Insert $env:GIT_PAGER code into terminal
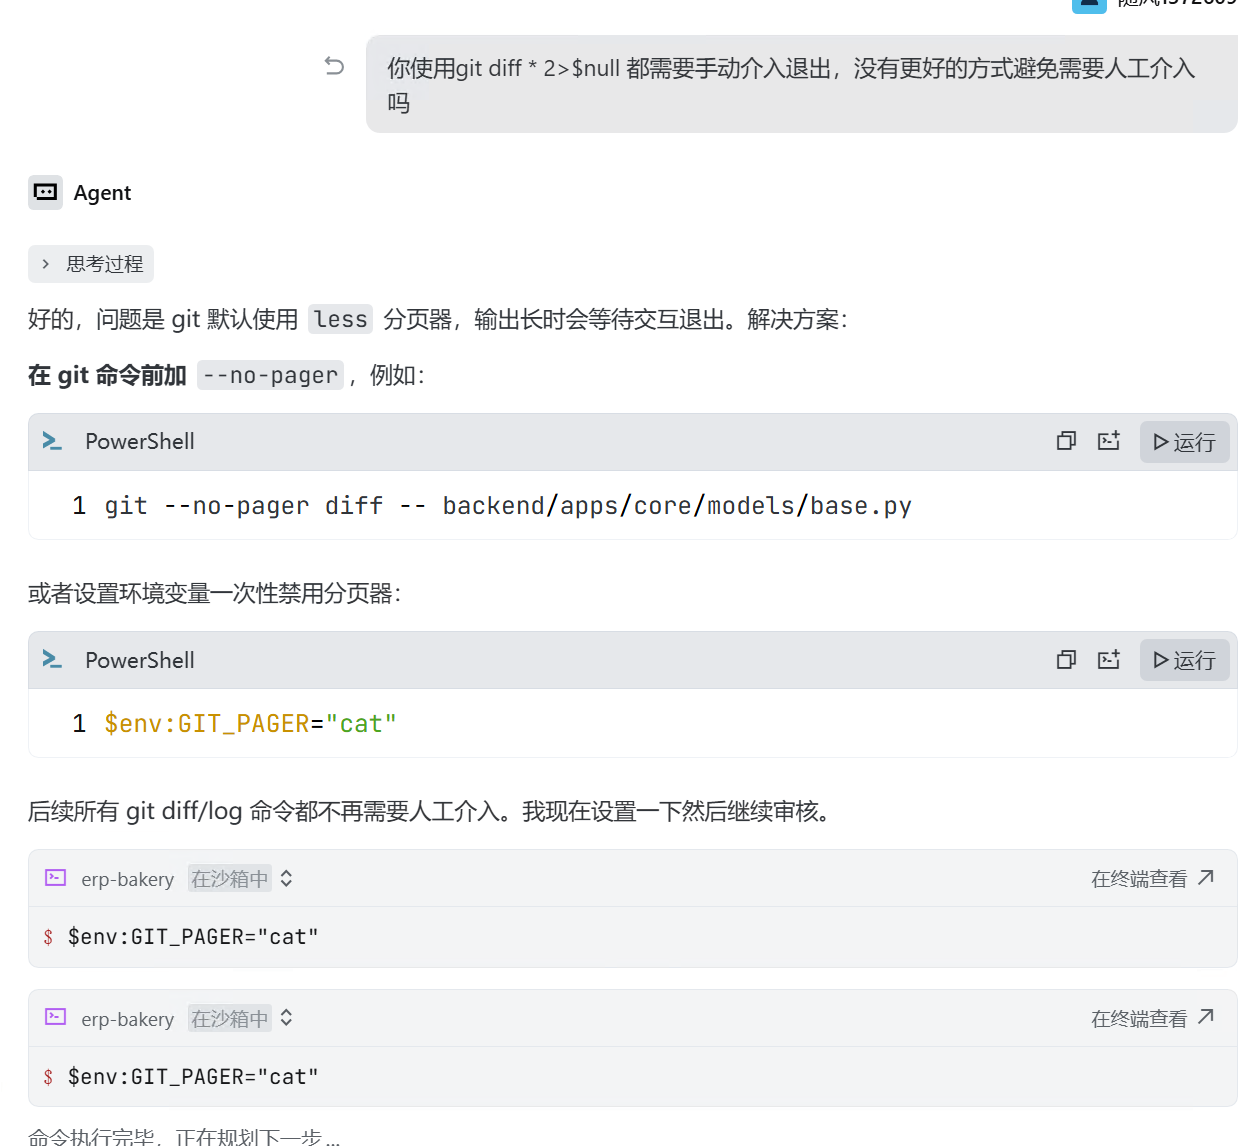Screen dimensions: 1246x1146 click(x=1108, y=659)
